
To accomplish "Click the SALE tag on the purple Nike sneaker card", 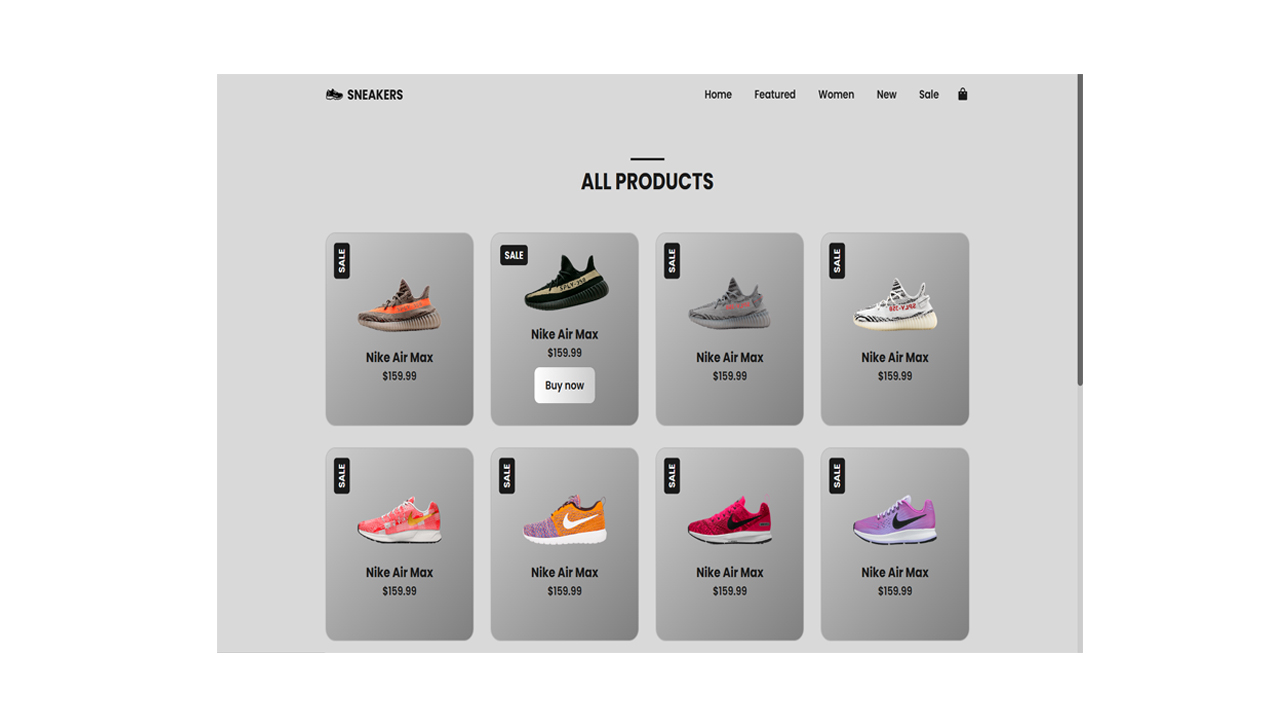I will click(x=837, y=476).
